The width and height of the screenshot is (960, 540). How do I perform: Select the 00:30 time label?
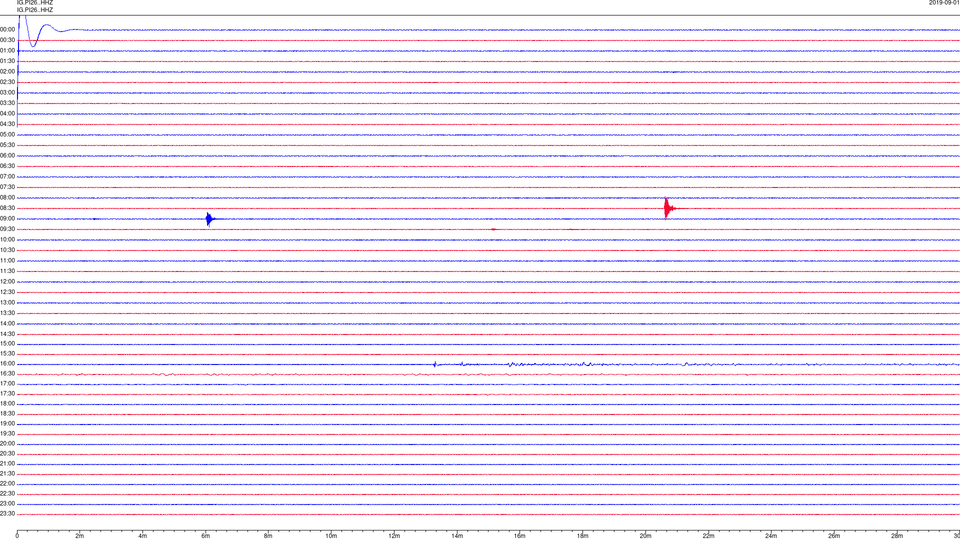(7, 40)
